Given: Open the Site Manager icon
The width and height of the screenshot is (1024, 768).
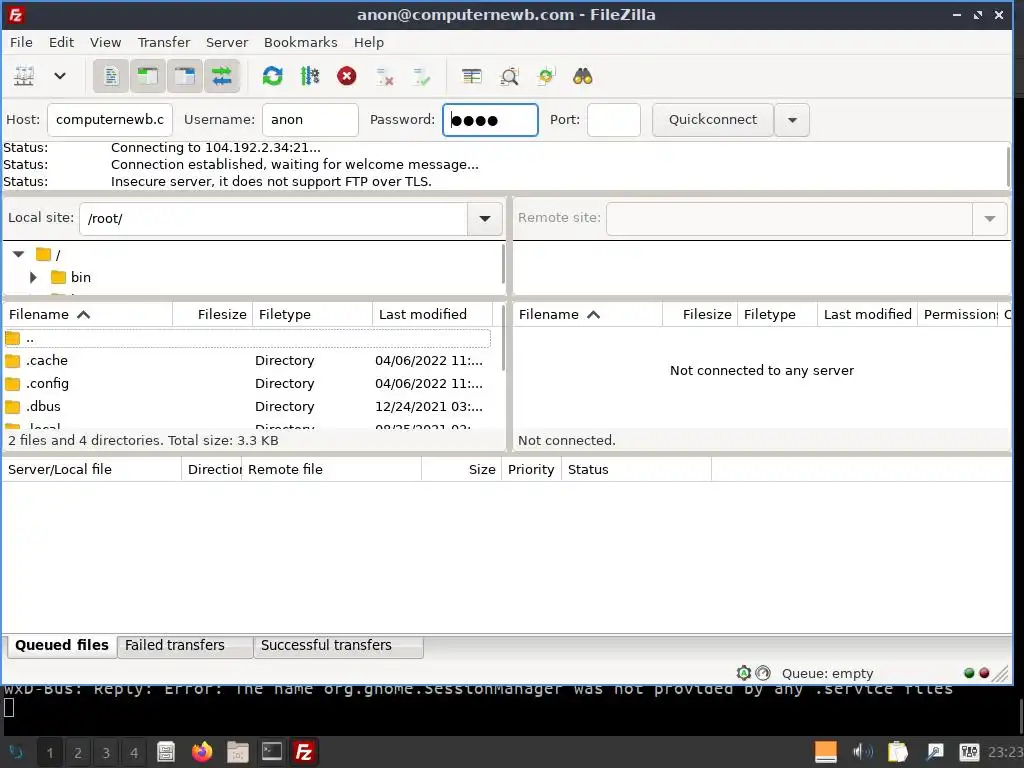Looking at the screenshot, I should pos(24,76).
